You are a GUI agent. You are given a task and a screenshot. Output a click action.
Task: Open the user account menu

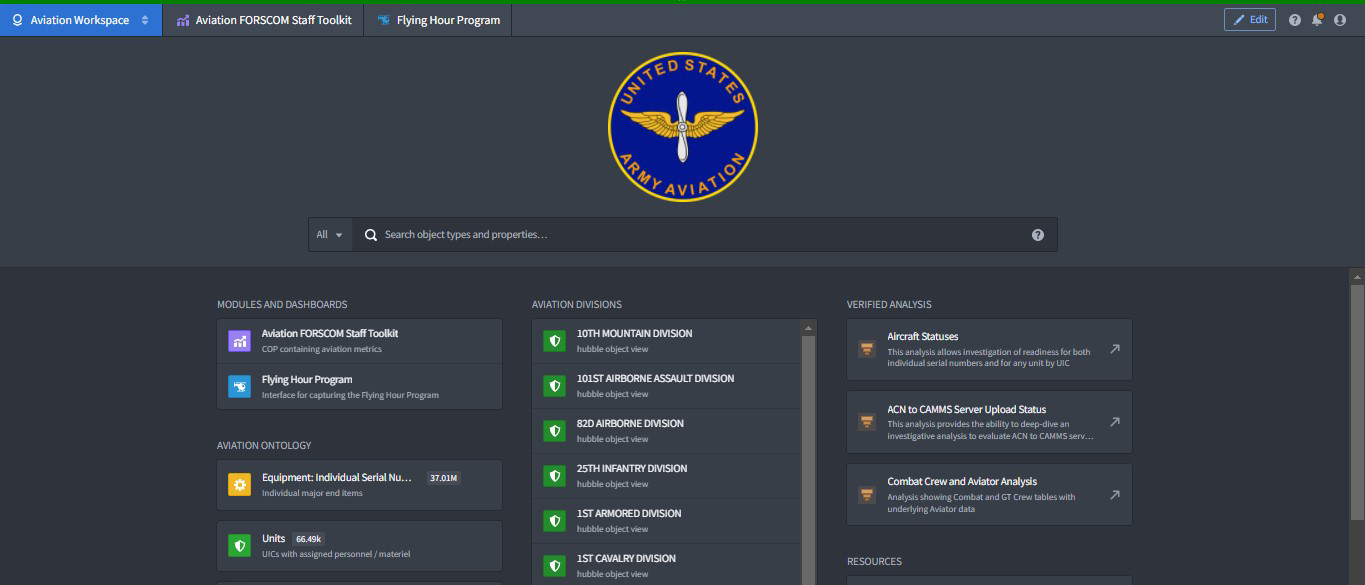[x=1340, y=20]
